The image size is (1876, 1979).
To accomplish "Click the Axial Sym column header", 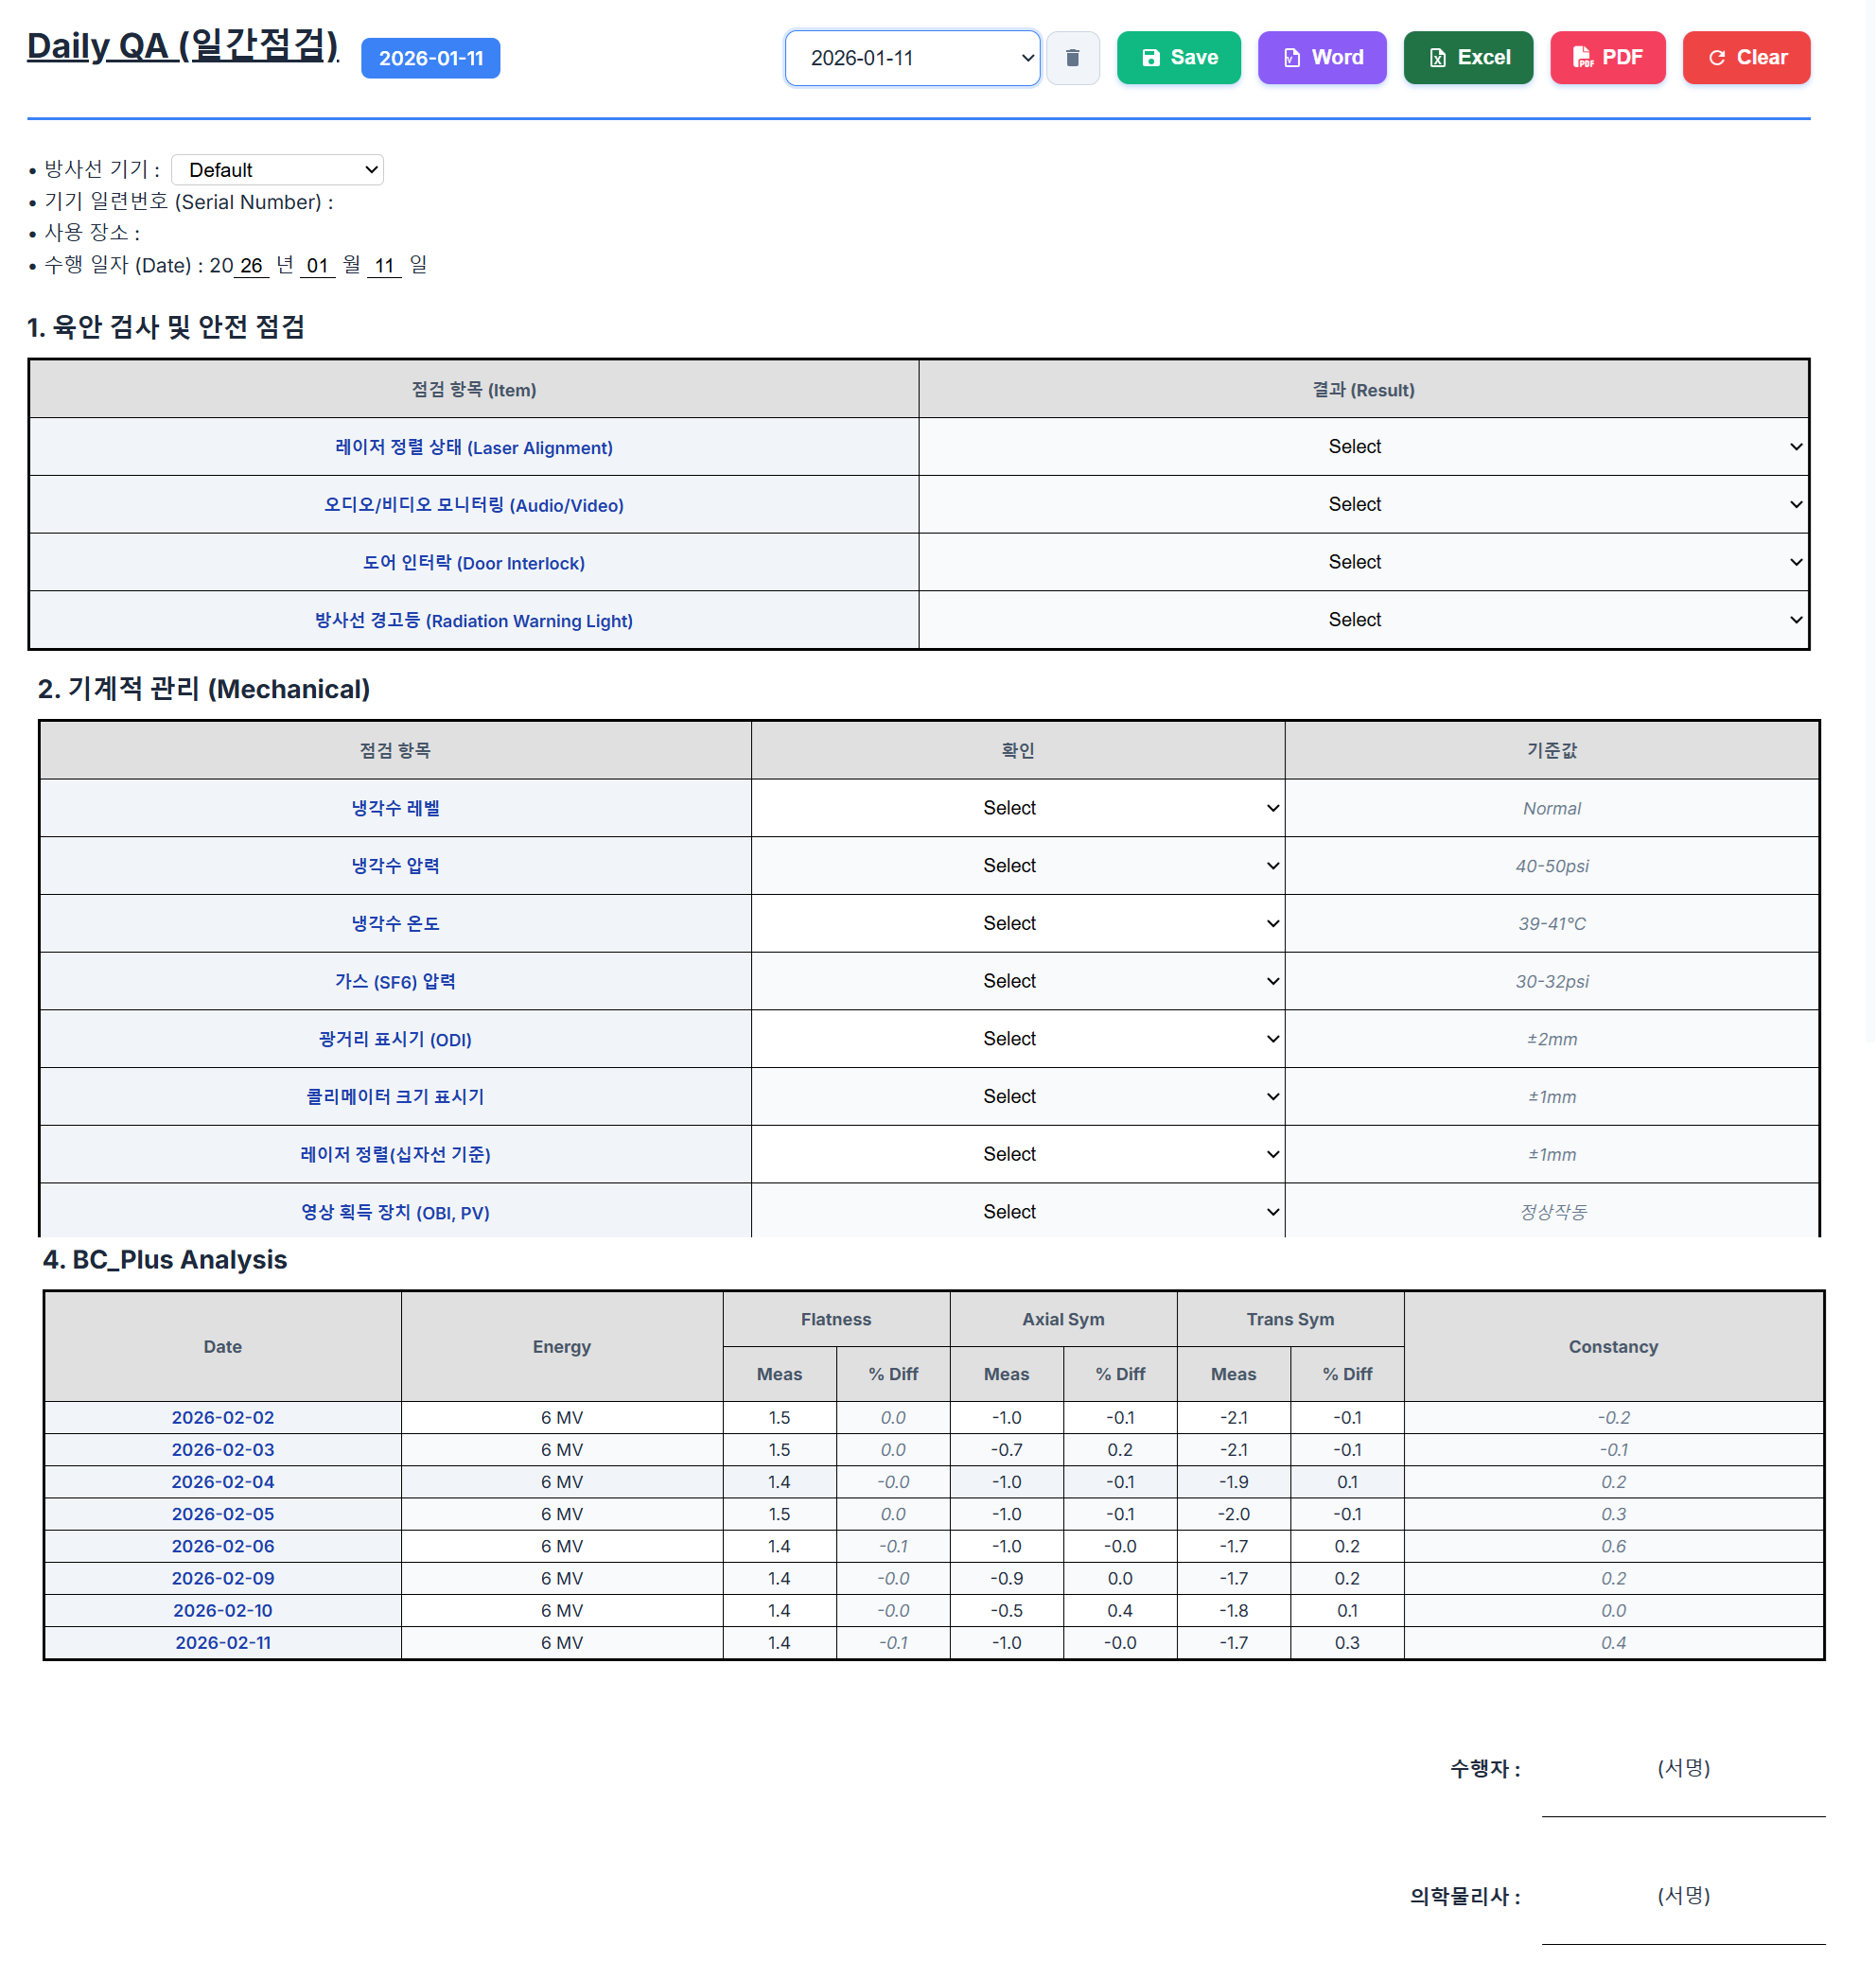I will tap(1063, 1320).
